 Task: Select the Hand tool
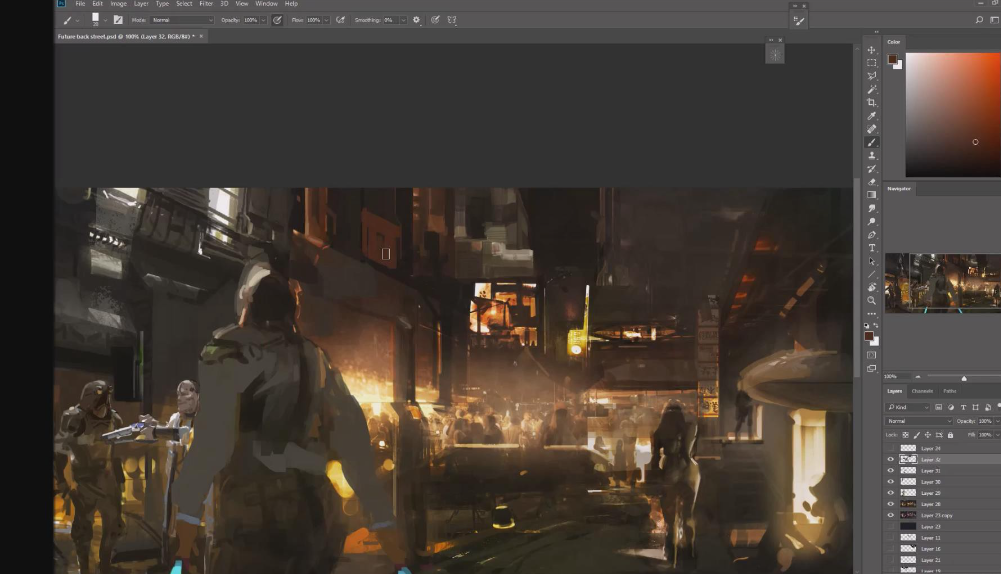click(871, 287)
